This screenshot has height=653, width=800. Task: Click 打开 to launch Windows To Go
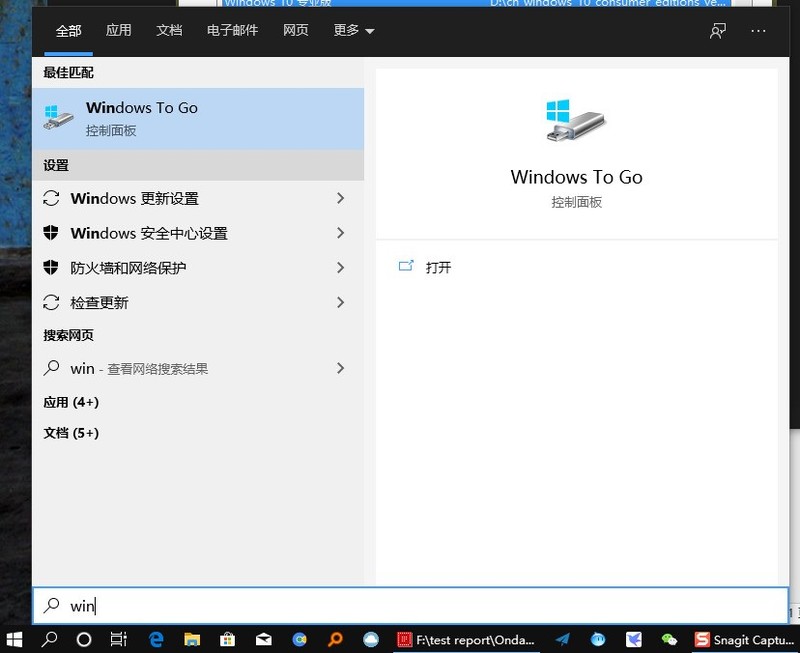pos(436,267)
